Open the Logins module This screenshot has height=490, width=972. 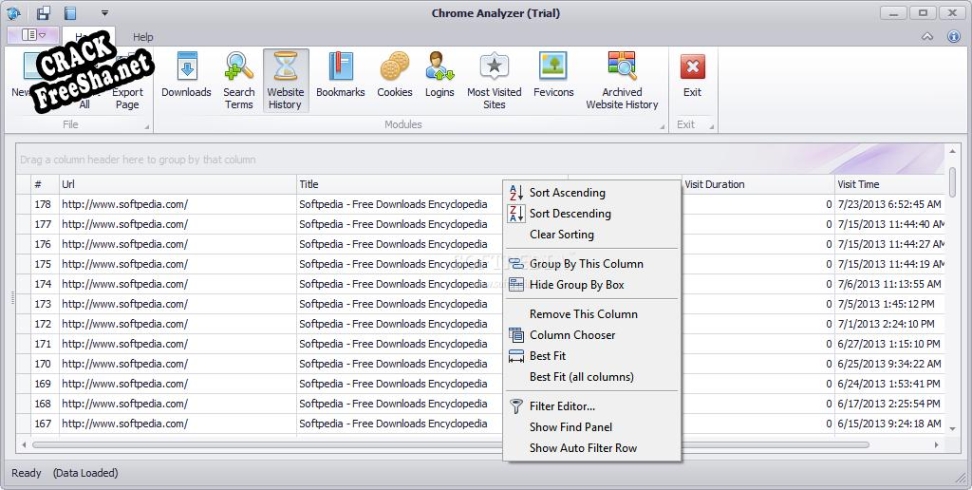click(x=439, y=78)
